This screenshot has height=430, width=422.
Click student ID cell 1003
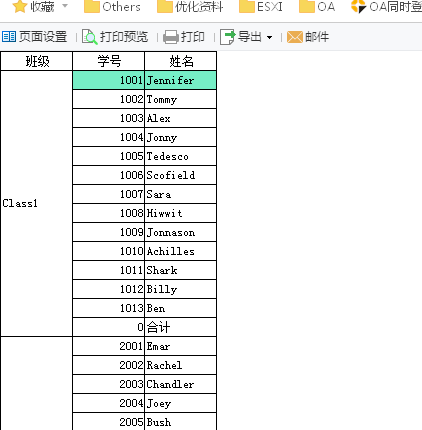click(109, 118)
